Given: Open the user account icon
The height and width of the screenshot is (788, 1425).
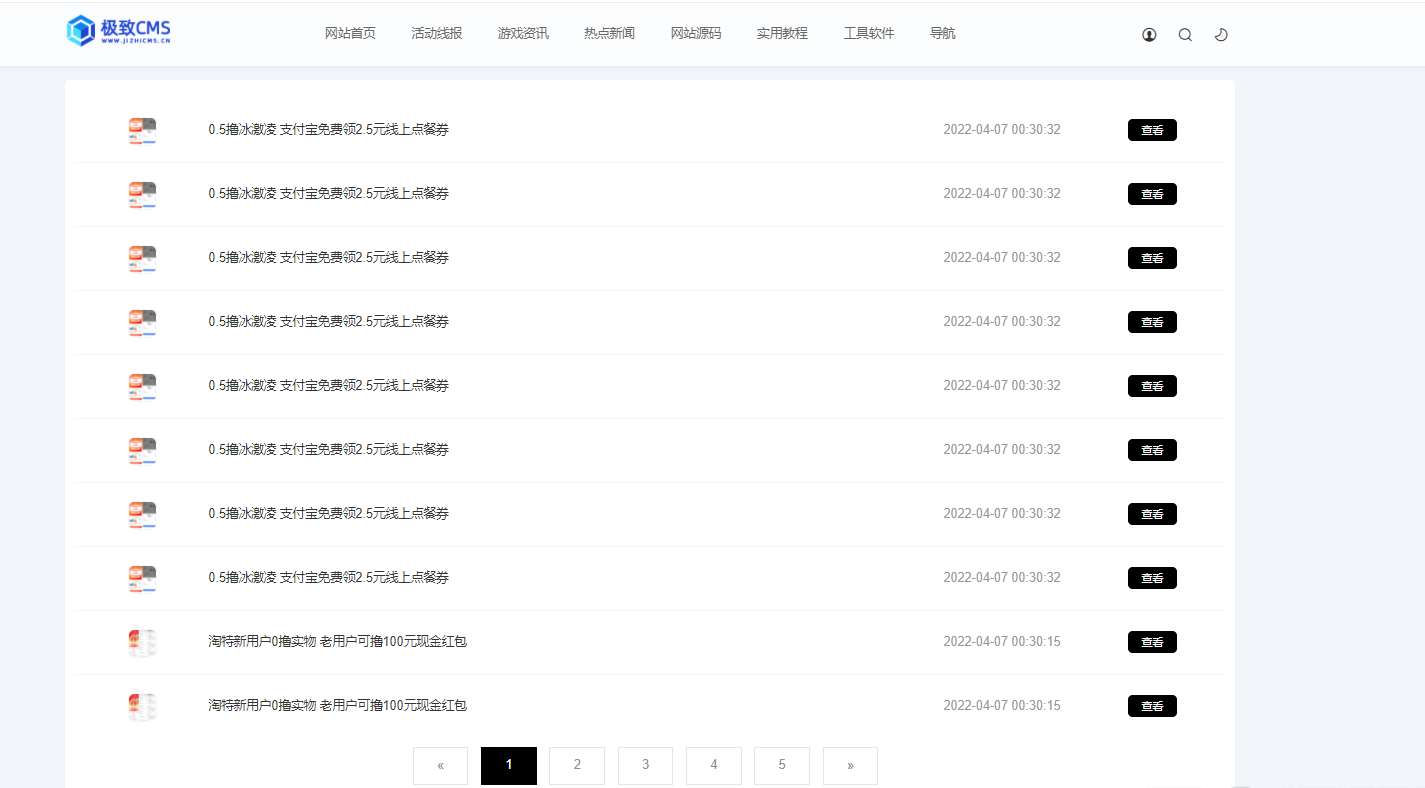Looking at the screenshot, I should (x=1149, y=35).
